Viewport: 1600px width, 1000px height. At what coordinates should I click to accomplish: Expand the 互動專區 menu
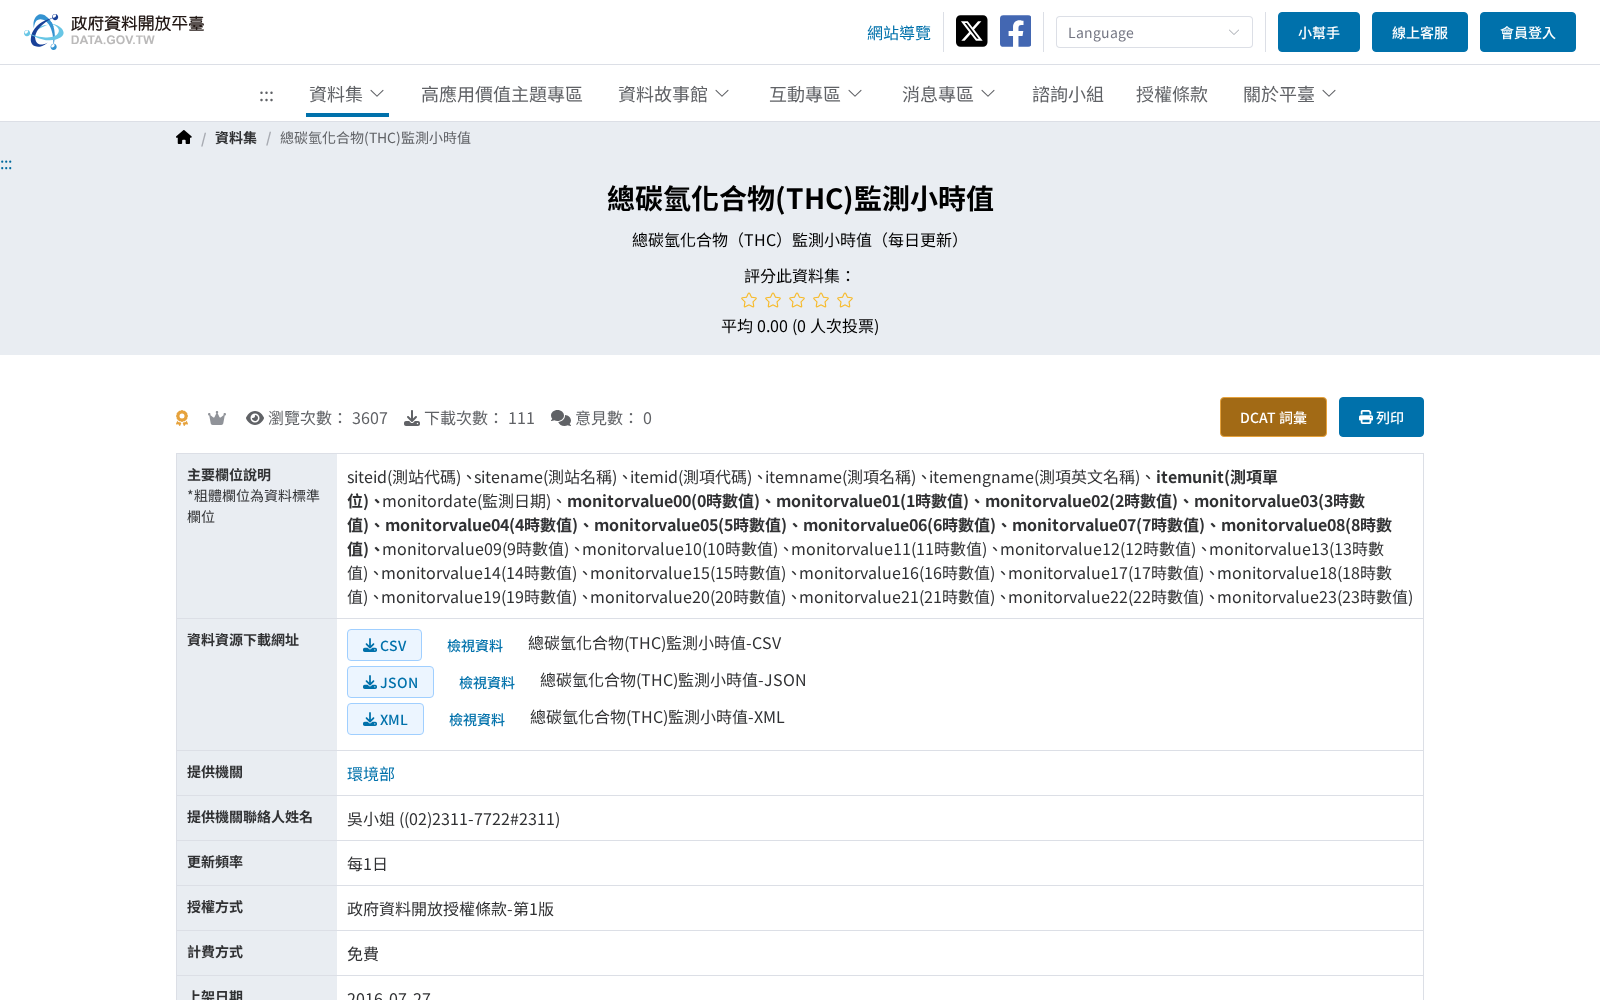click(x=816, y=94)
